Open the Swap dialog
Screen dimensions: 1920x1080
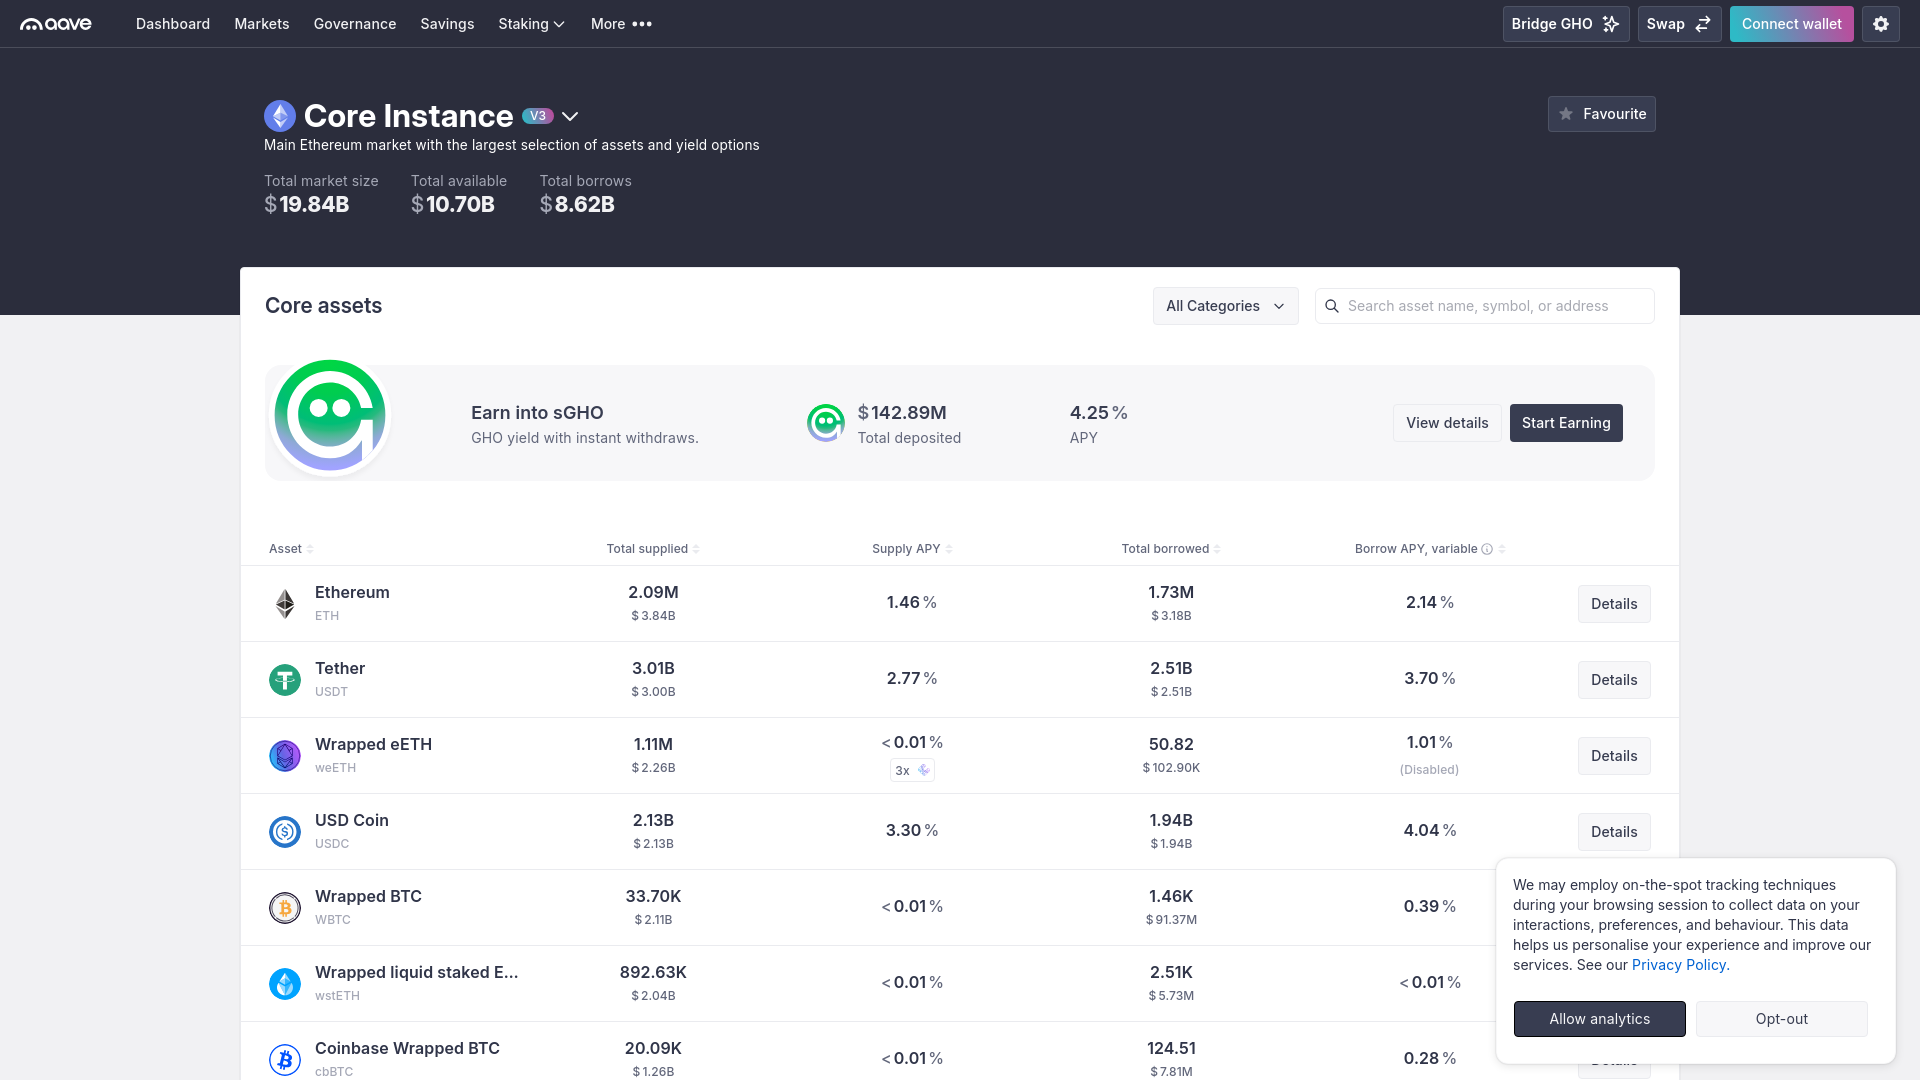[x=1680, y=24]
